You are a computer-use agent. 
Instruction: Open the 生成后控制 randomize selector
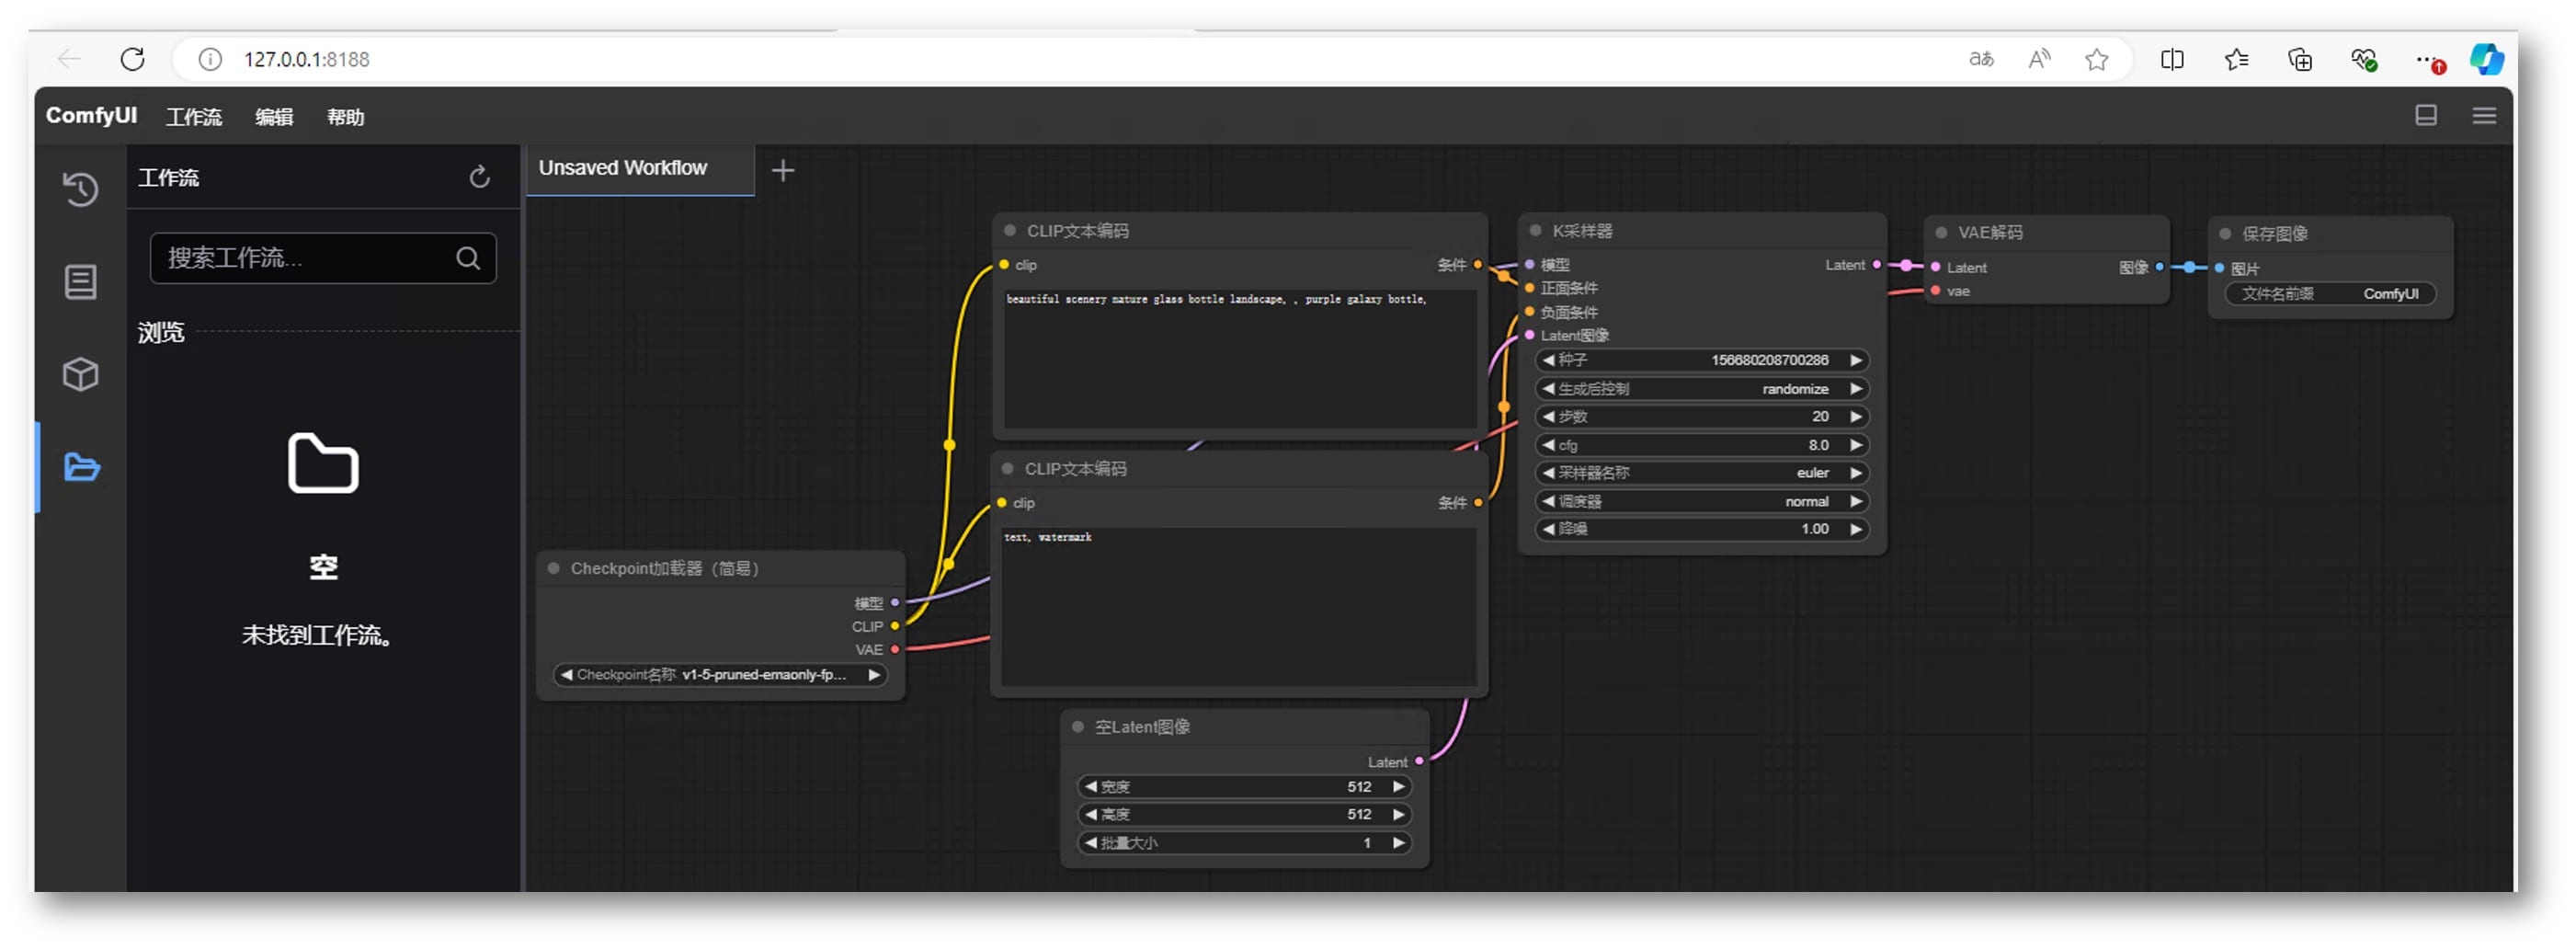click(1702, 388)
